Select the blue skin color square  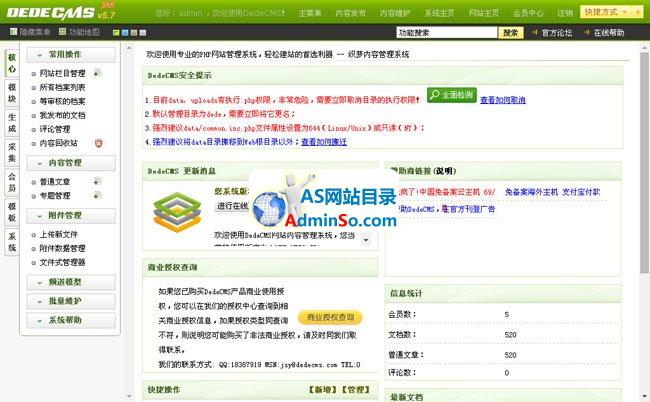[x=125, y=33]
